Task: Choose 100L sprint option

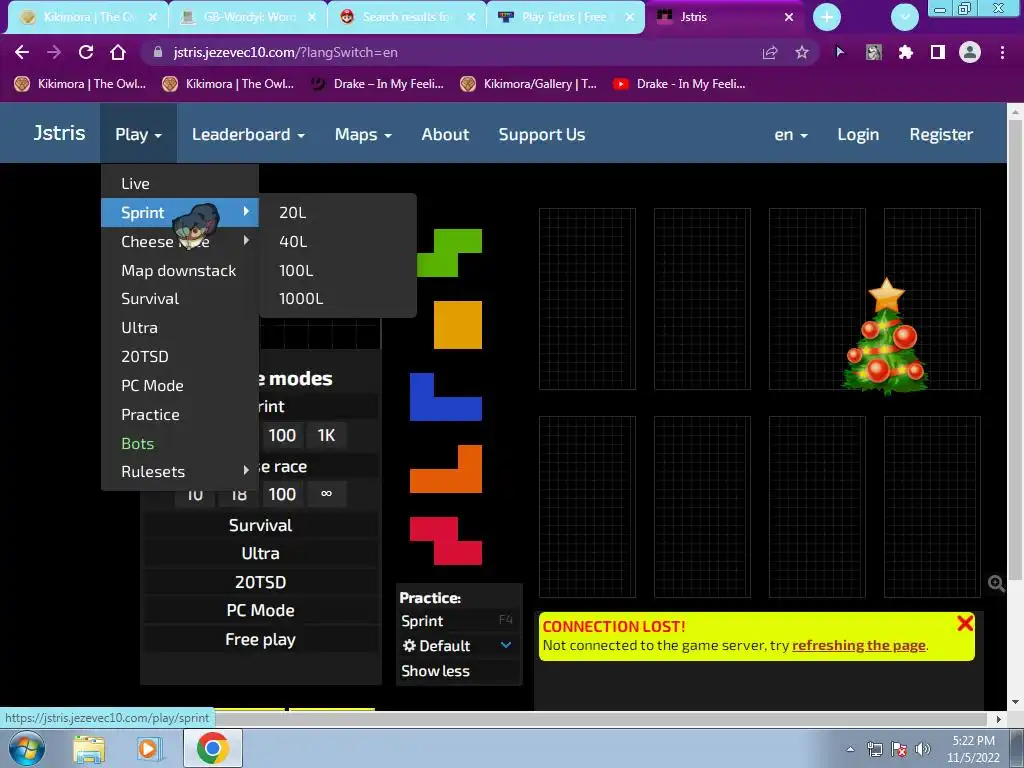Action: coord(338,270)
